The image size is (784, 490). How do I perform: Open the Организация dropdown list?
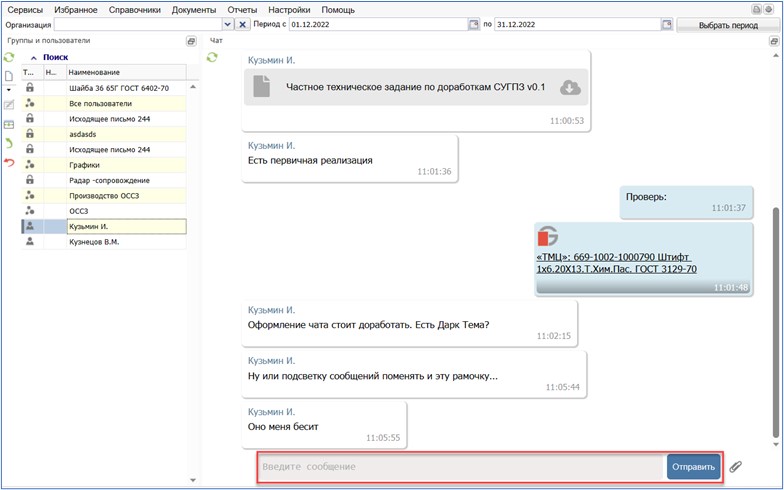[x=228, y=24]
